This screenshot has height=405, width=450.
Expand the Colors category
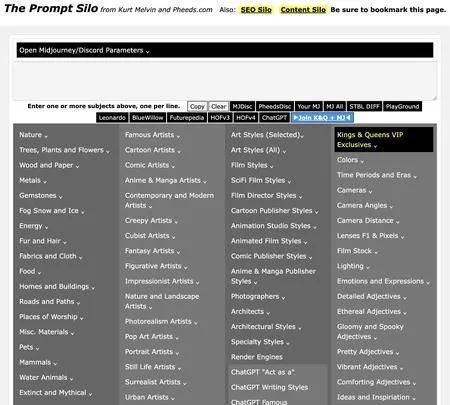[x=350, y=160]
